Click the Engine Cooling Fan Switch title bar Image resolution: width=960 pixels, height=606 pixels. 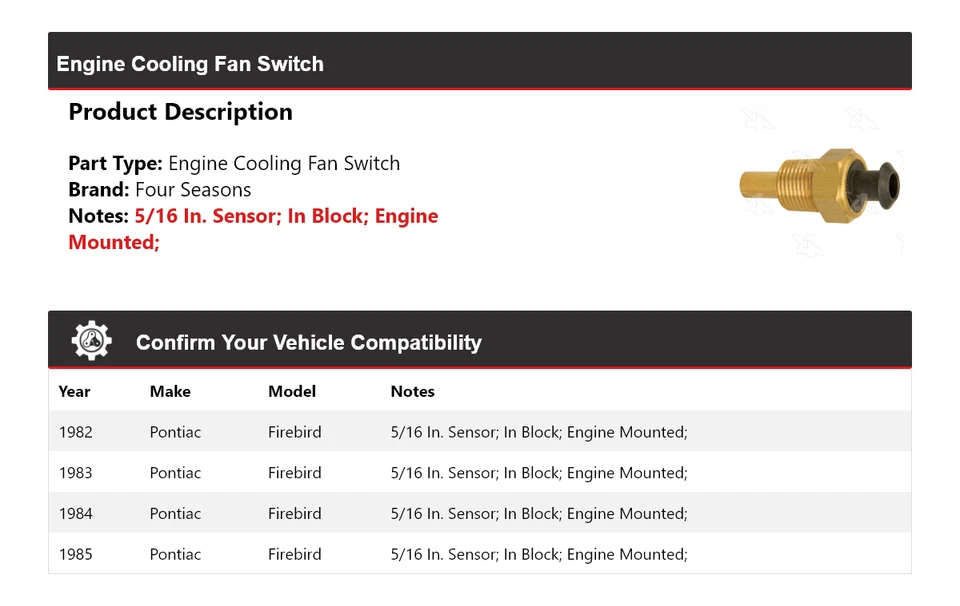click(190, 64)
